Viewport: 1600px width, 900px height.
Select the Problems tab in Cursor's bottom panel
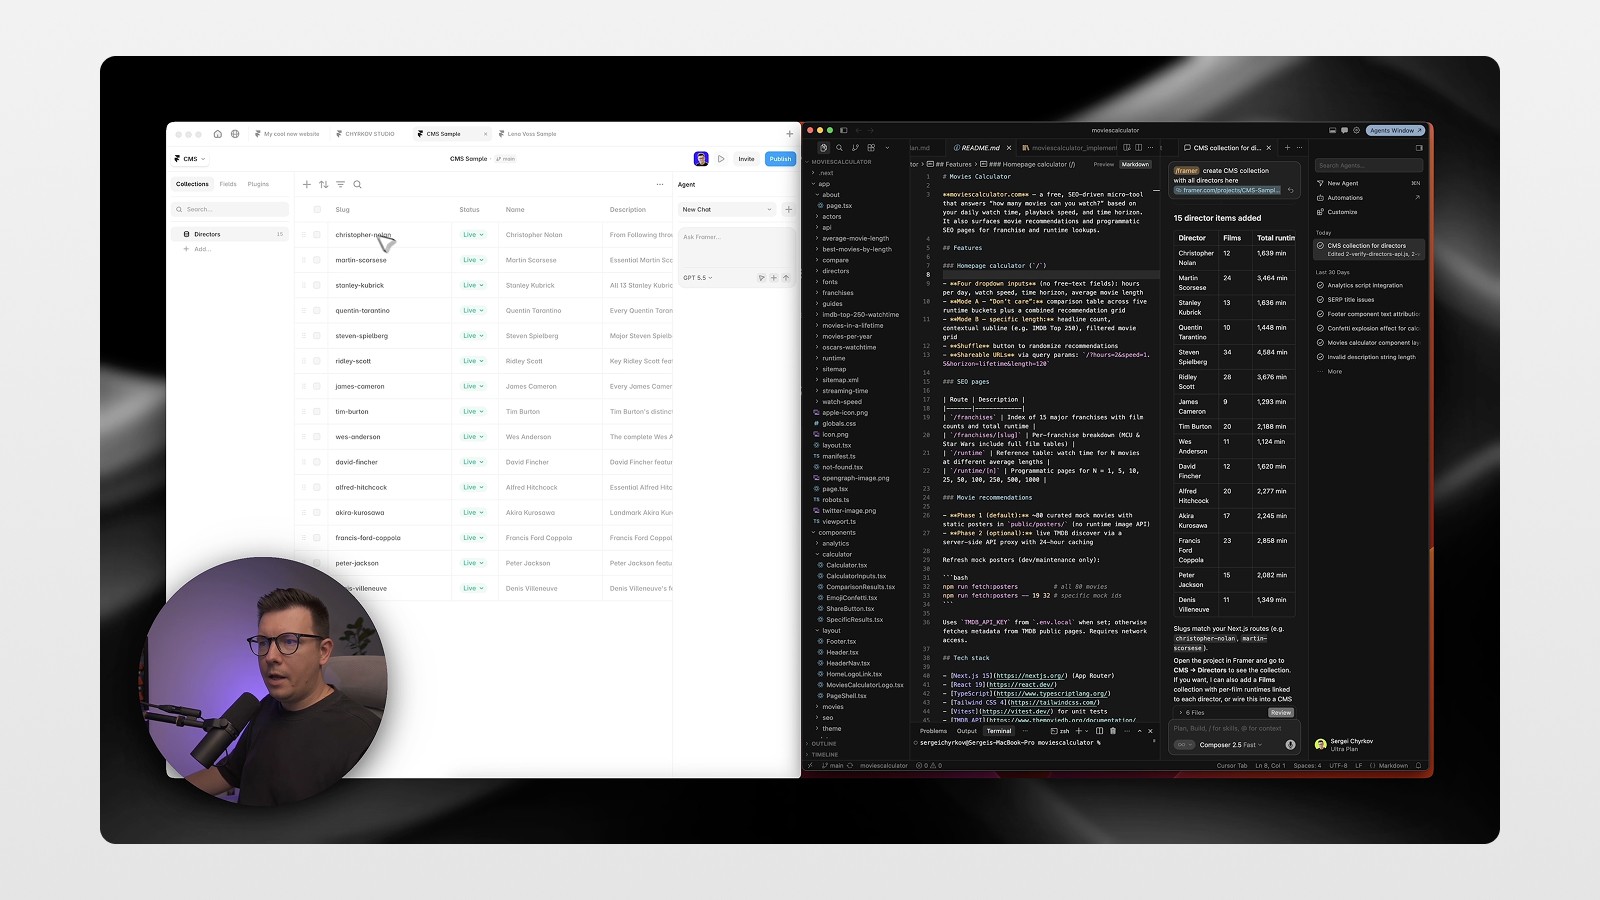coord(933,731)
